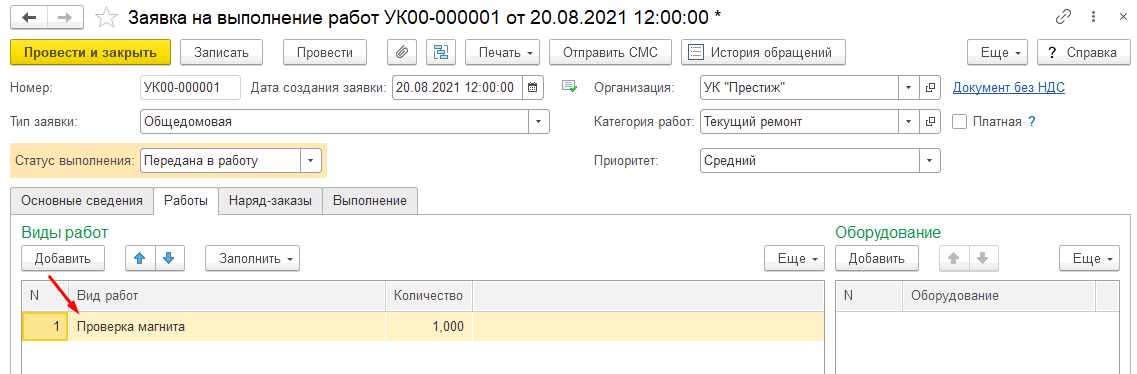Switch to the Основные сведения tab
The width and height of the screenshot is (1137, 374).
(82, 201)
